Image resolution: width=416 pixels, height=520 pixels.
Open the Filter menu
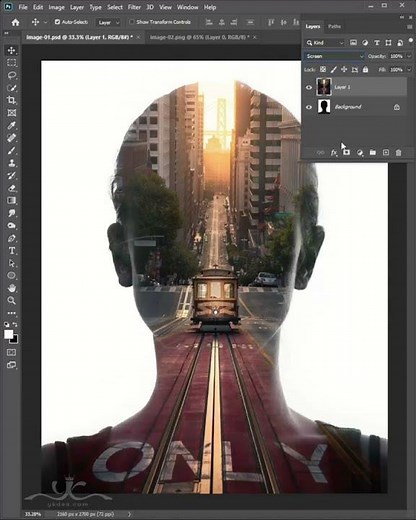134,7
